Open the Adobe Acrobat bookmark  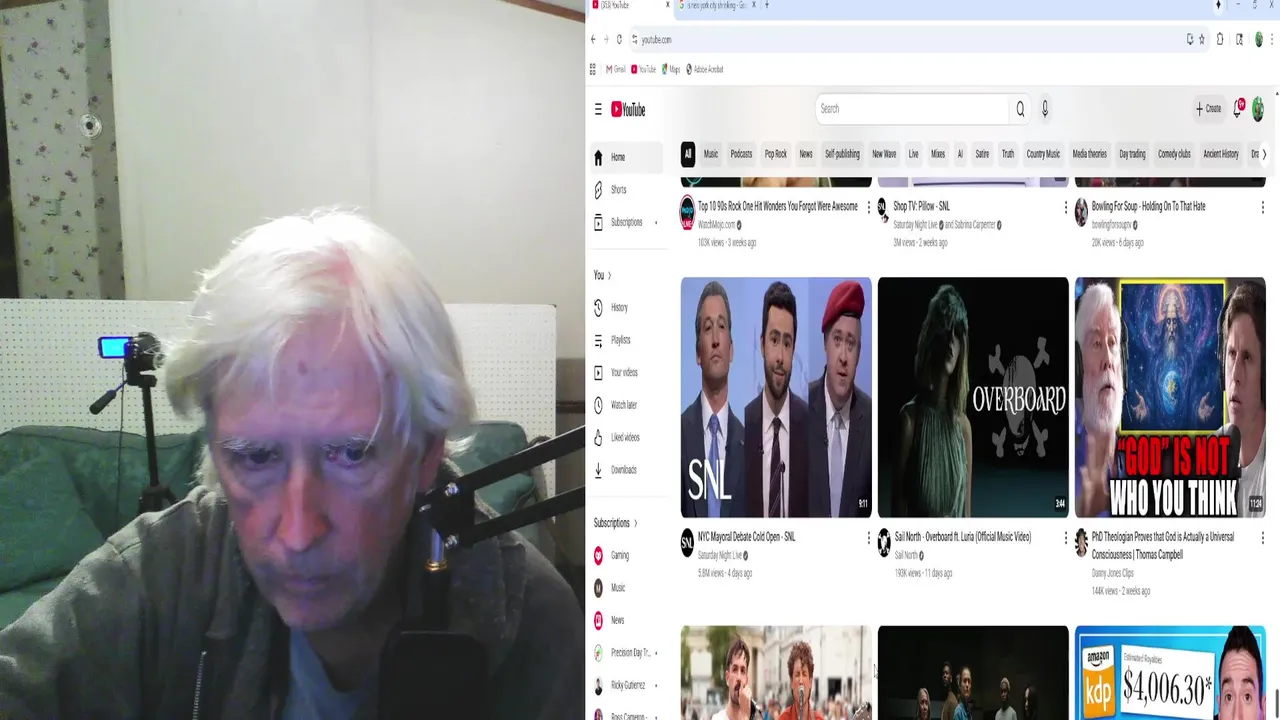705,69
